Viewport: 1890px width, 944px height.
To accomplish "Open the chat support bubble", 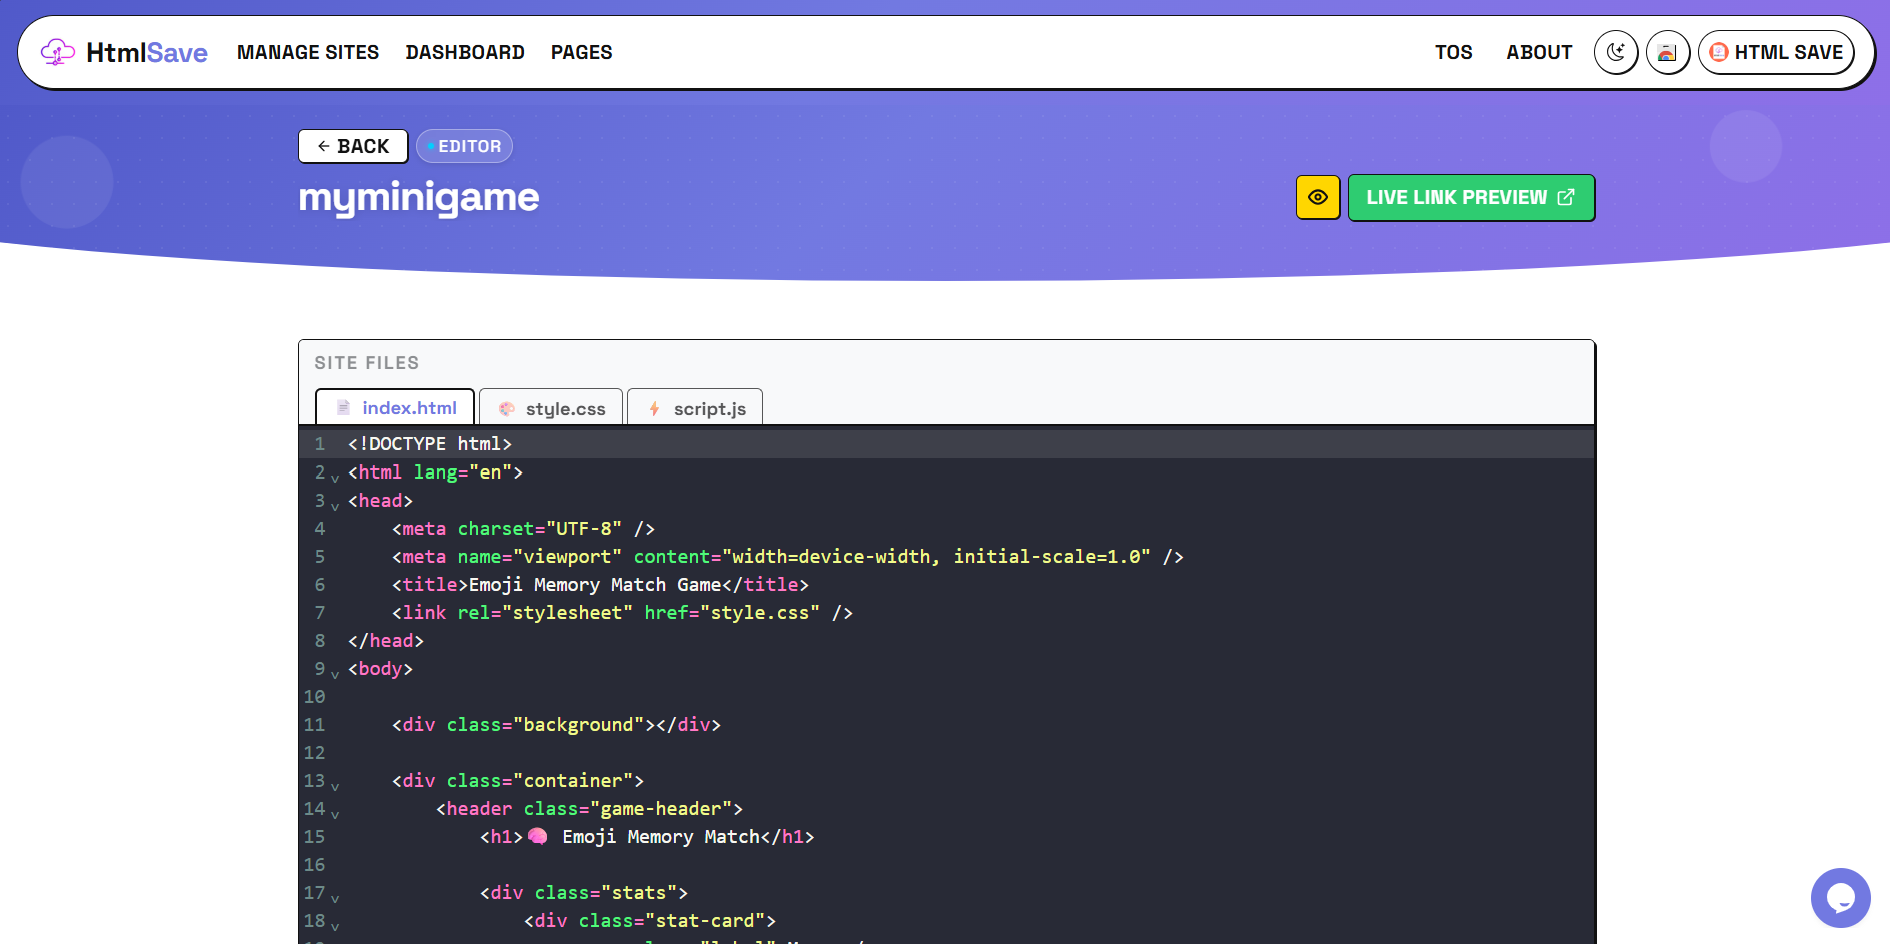I will (x=1840, y=898).
